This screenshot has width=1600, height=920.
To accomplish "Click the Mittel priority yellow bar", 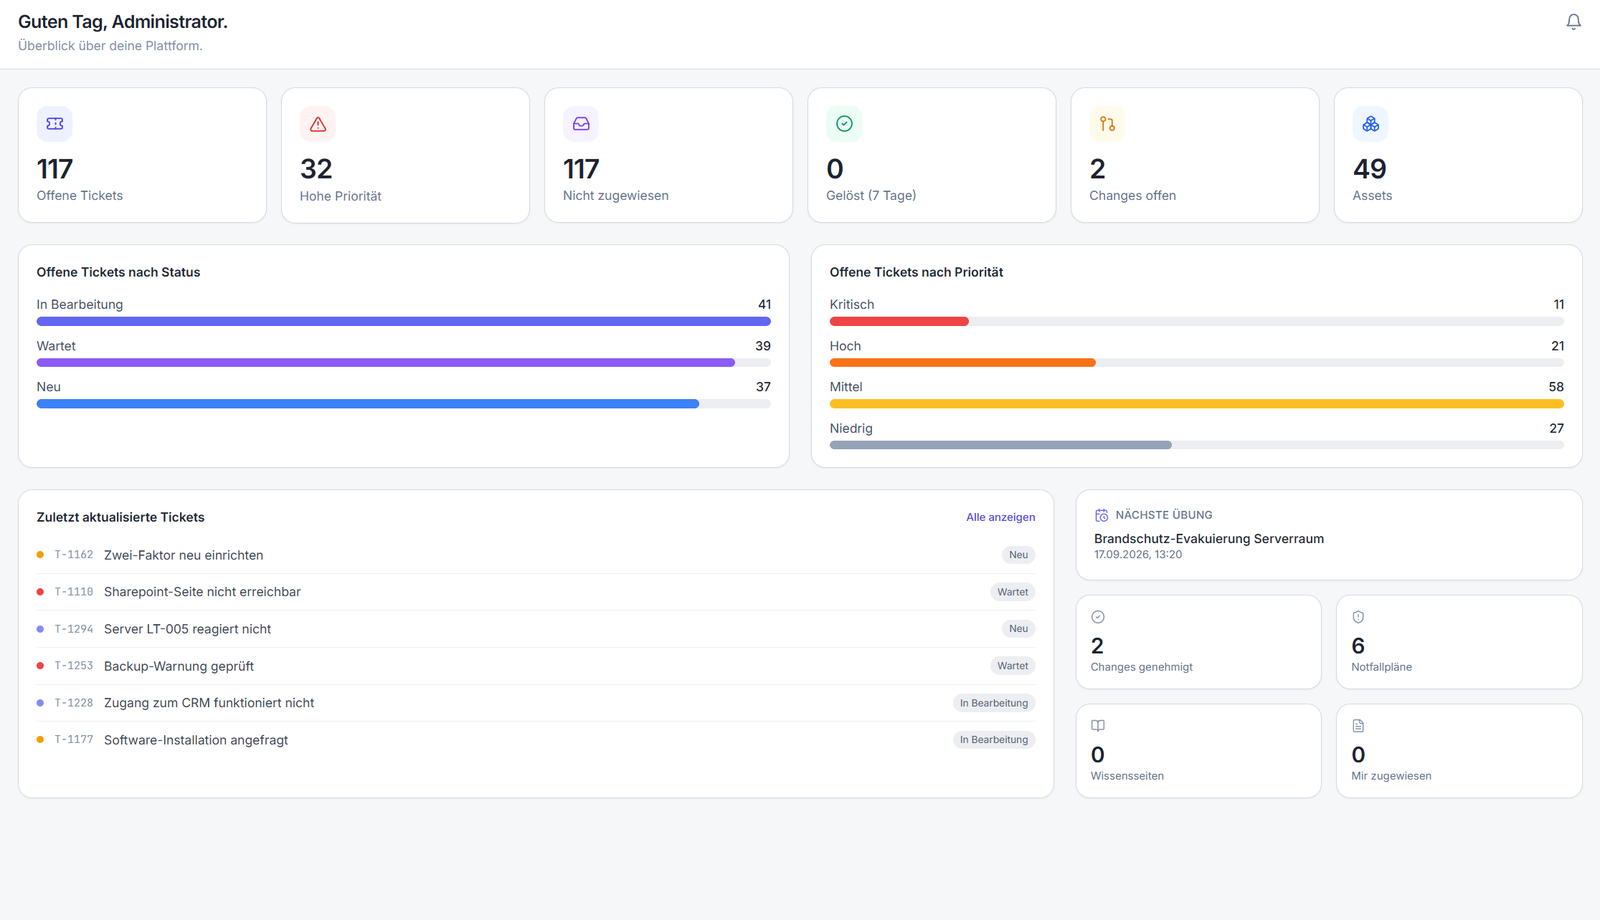I will [1197, 404].
